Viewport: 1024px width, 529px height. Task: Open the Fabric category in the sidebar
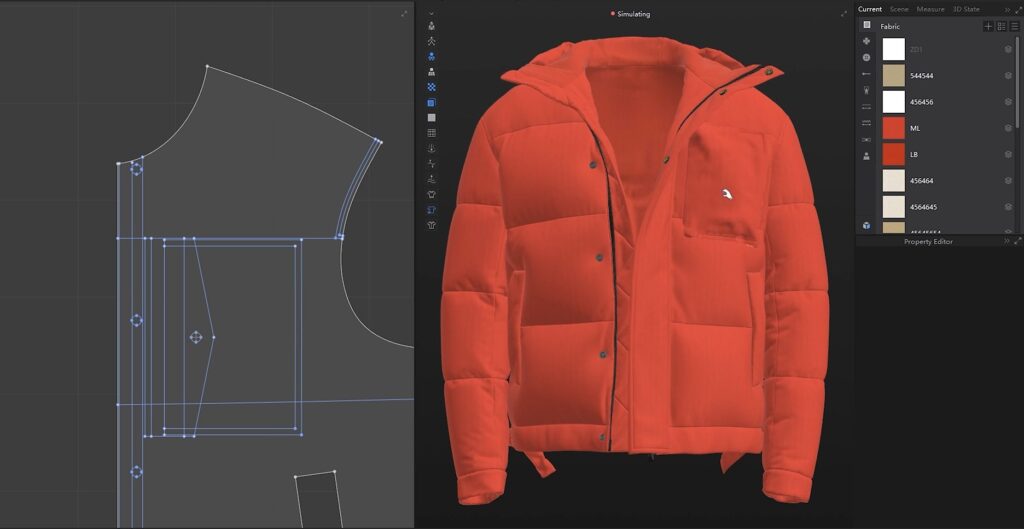click(866, 25)
